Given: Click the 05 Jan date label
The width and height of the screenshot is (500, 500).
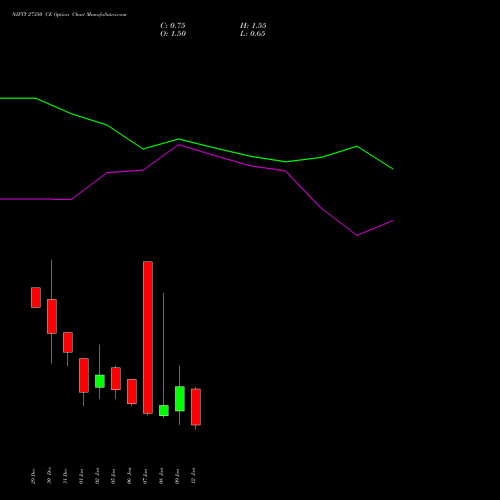Looking at the screenshot, I should click(113, 476).
